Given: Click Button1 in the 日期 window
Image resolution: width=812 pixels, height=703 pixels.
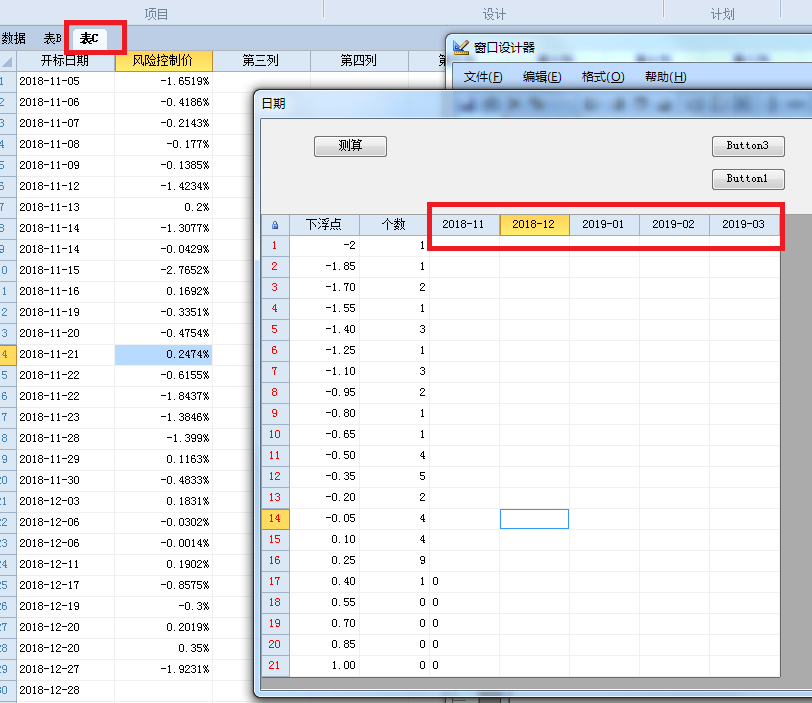Looking at the screenshot, I should pos(748,179).
